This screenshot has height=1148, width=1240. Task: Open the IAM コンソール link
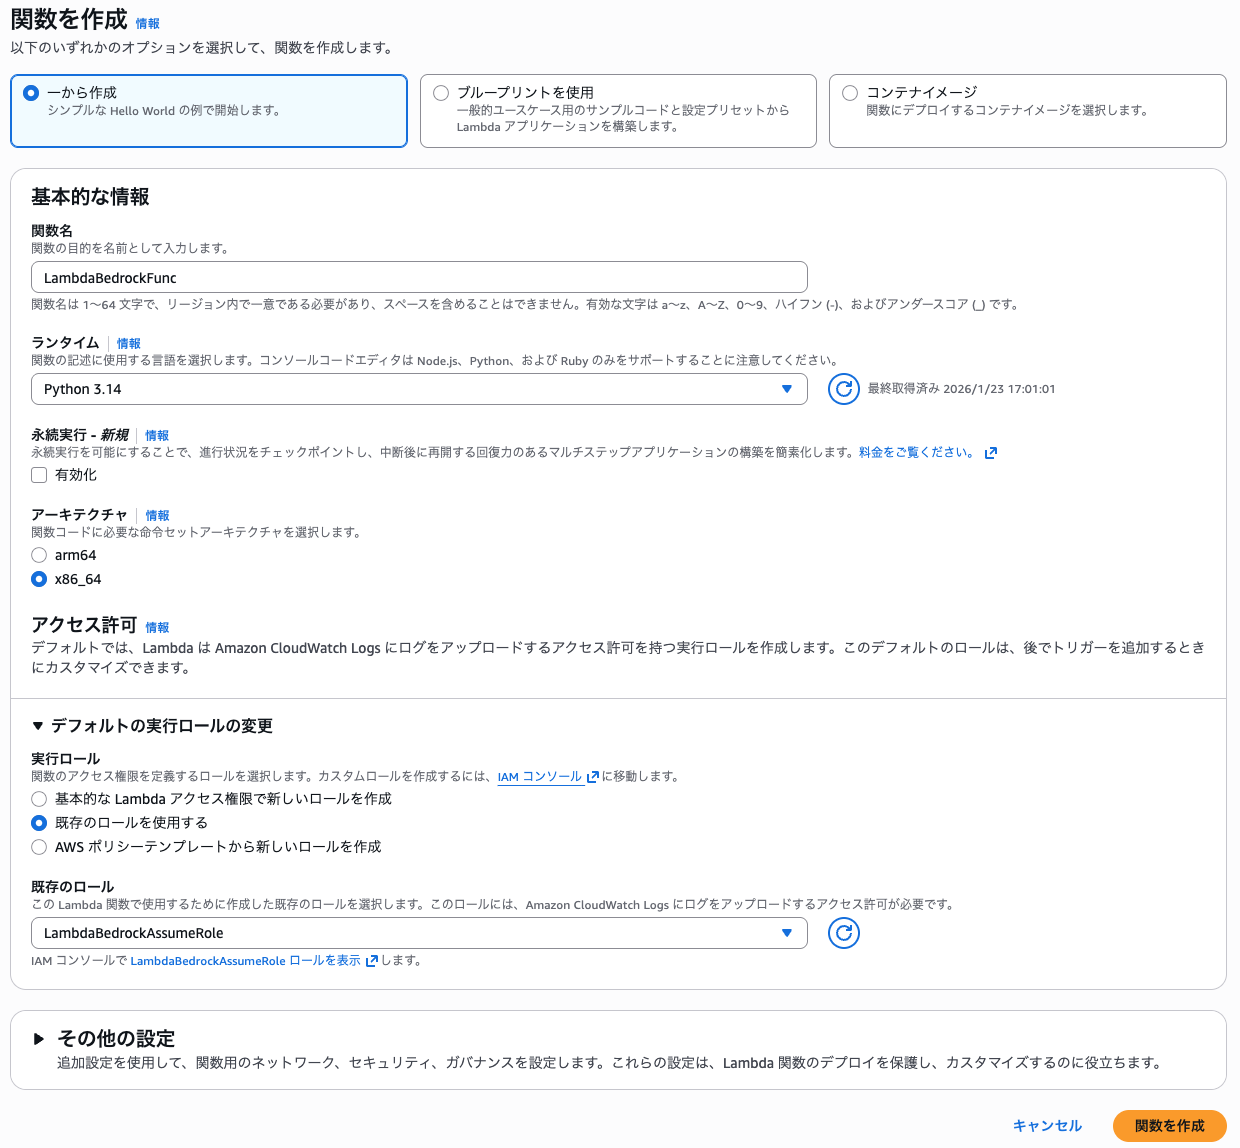[539, 776]
